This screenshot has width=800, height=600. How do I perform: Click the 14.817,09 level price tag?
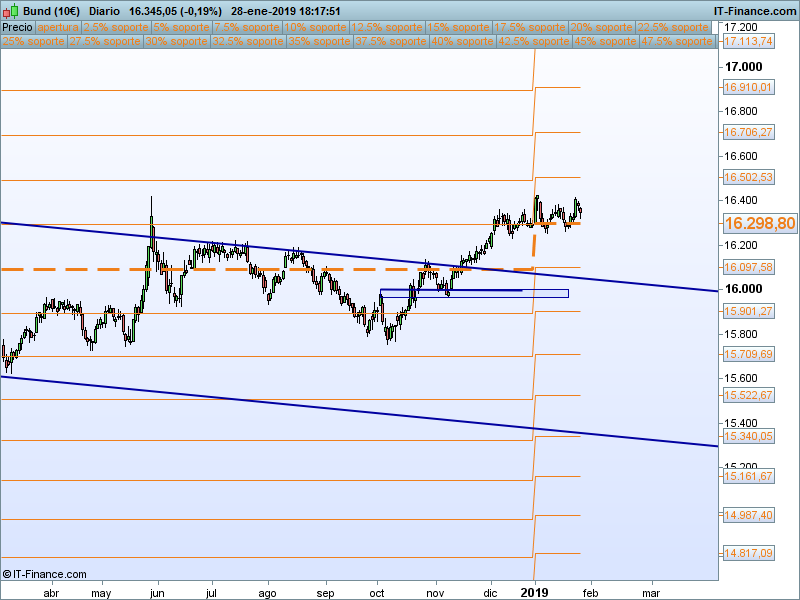point(748,553)
